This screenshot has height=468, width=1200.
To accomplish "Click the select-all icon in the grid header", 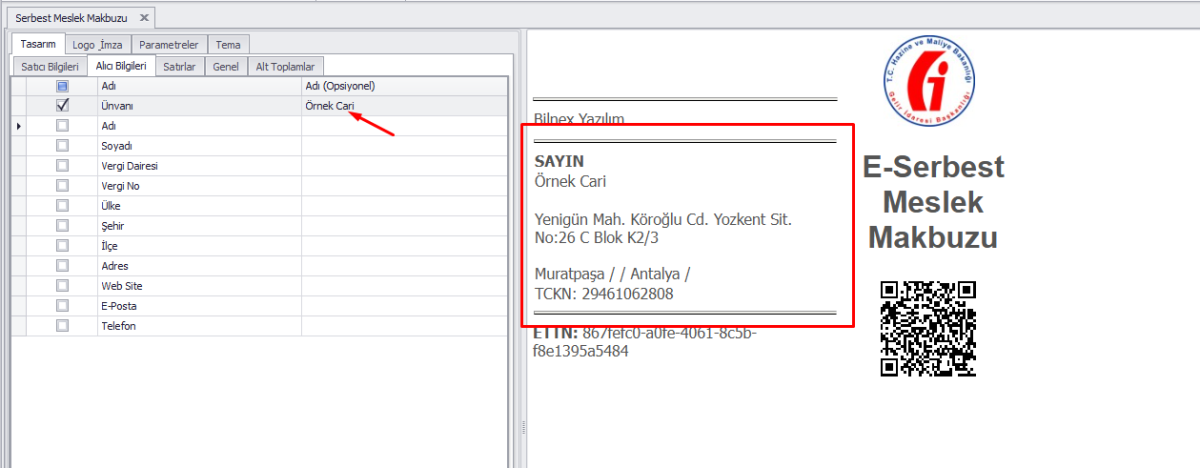I will (62, 87).
